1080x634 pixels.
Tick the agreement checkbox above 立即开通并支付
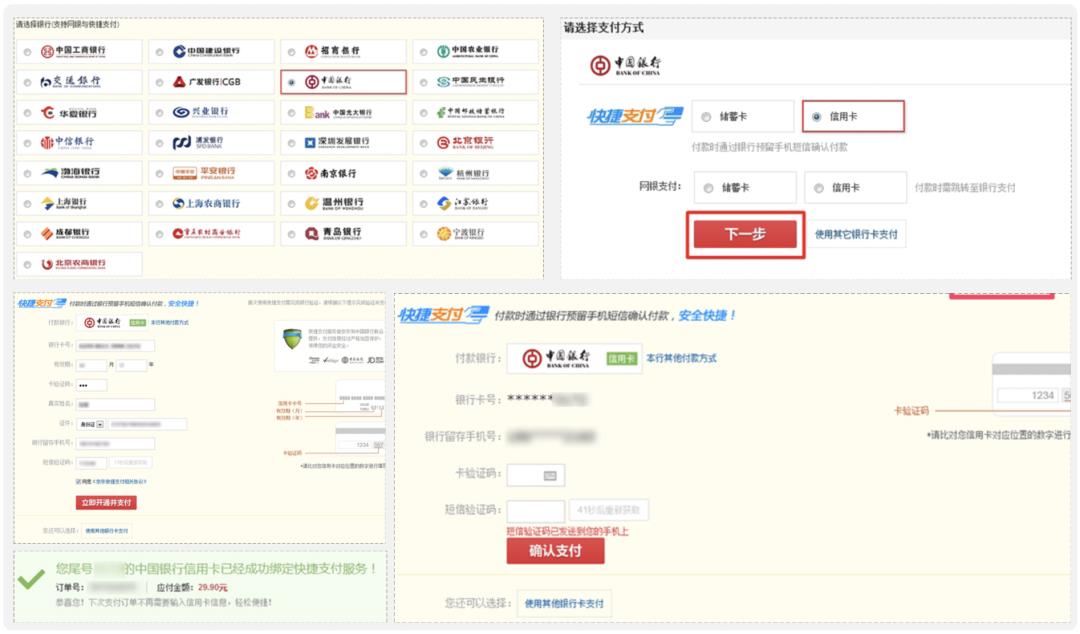pos(79,481)
